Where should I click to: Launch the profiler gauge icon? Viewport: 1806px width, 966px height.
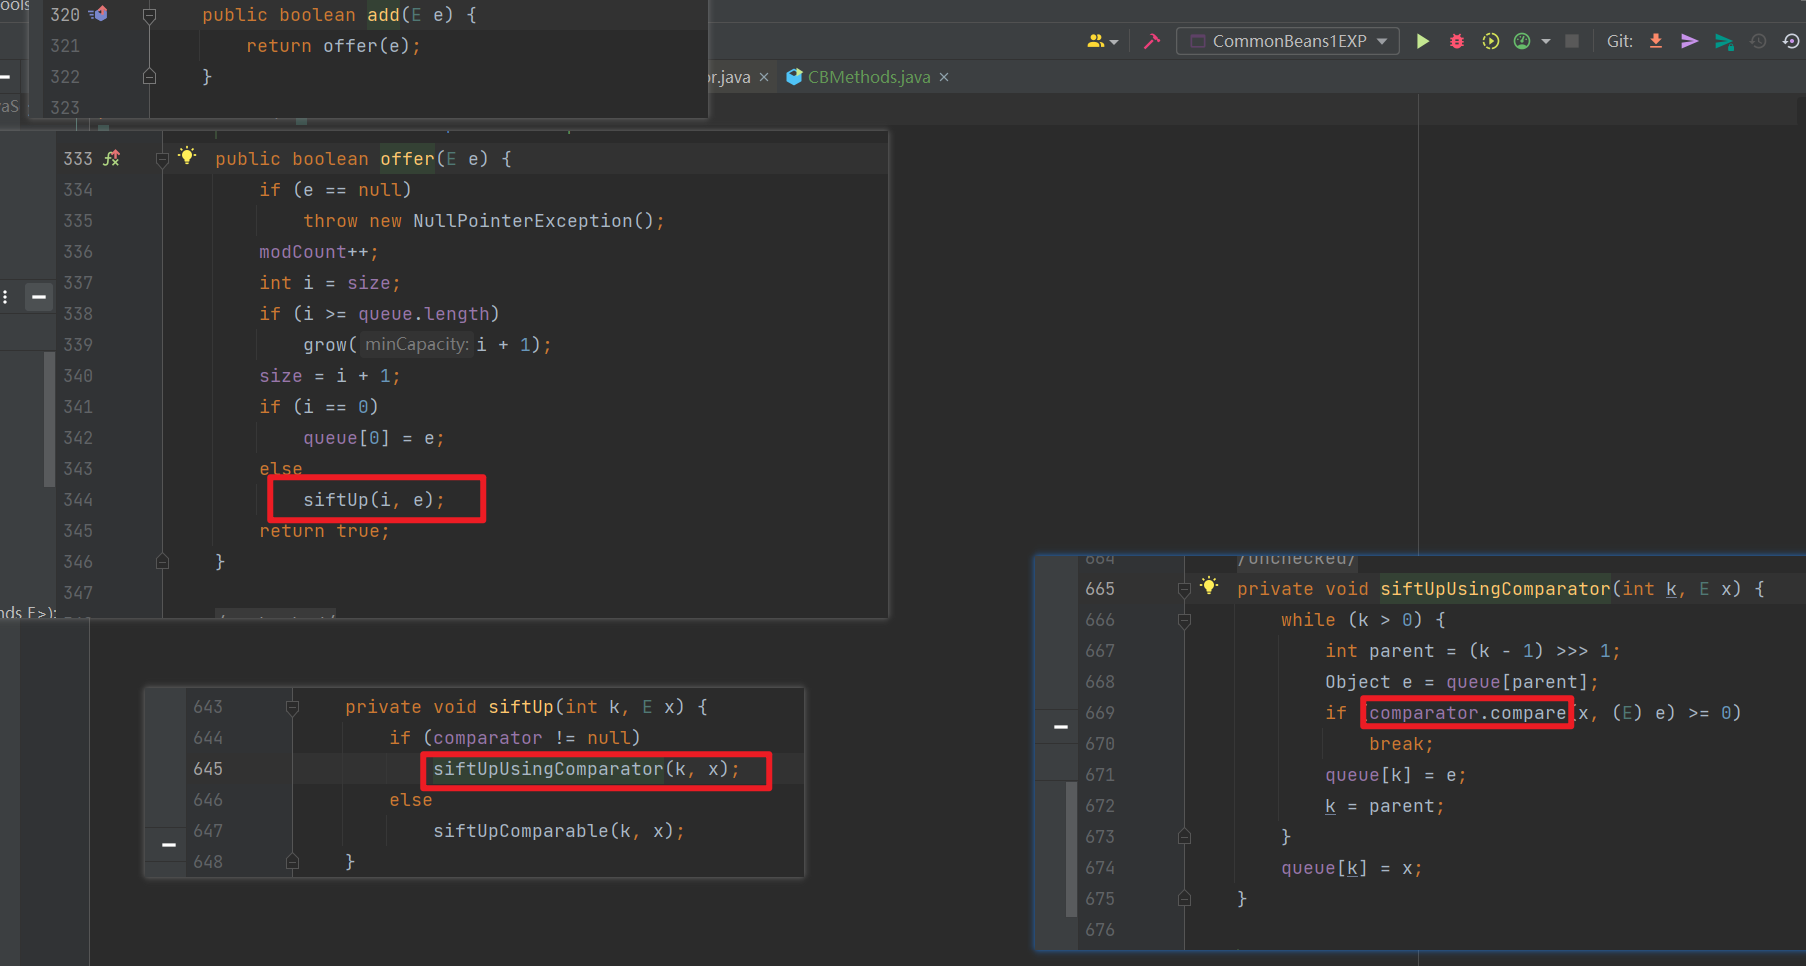pyautogui.click(x=1522, y=41)
